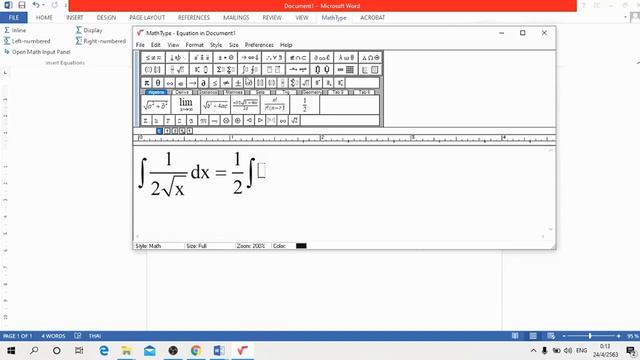The width and height of the screenshot is (640, 360).
Task: Open Chrome from the Windows taskbar
Action: pyautogui.click(x=196, y=351)
